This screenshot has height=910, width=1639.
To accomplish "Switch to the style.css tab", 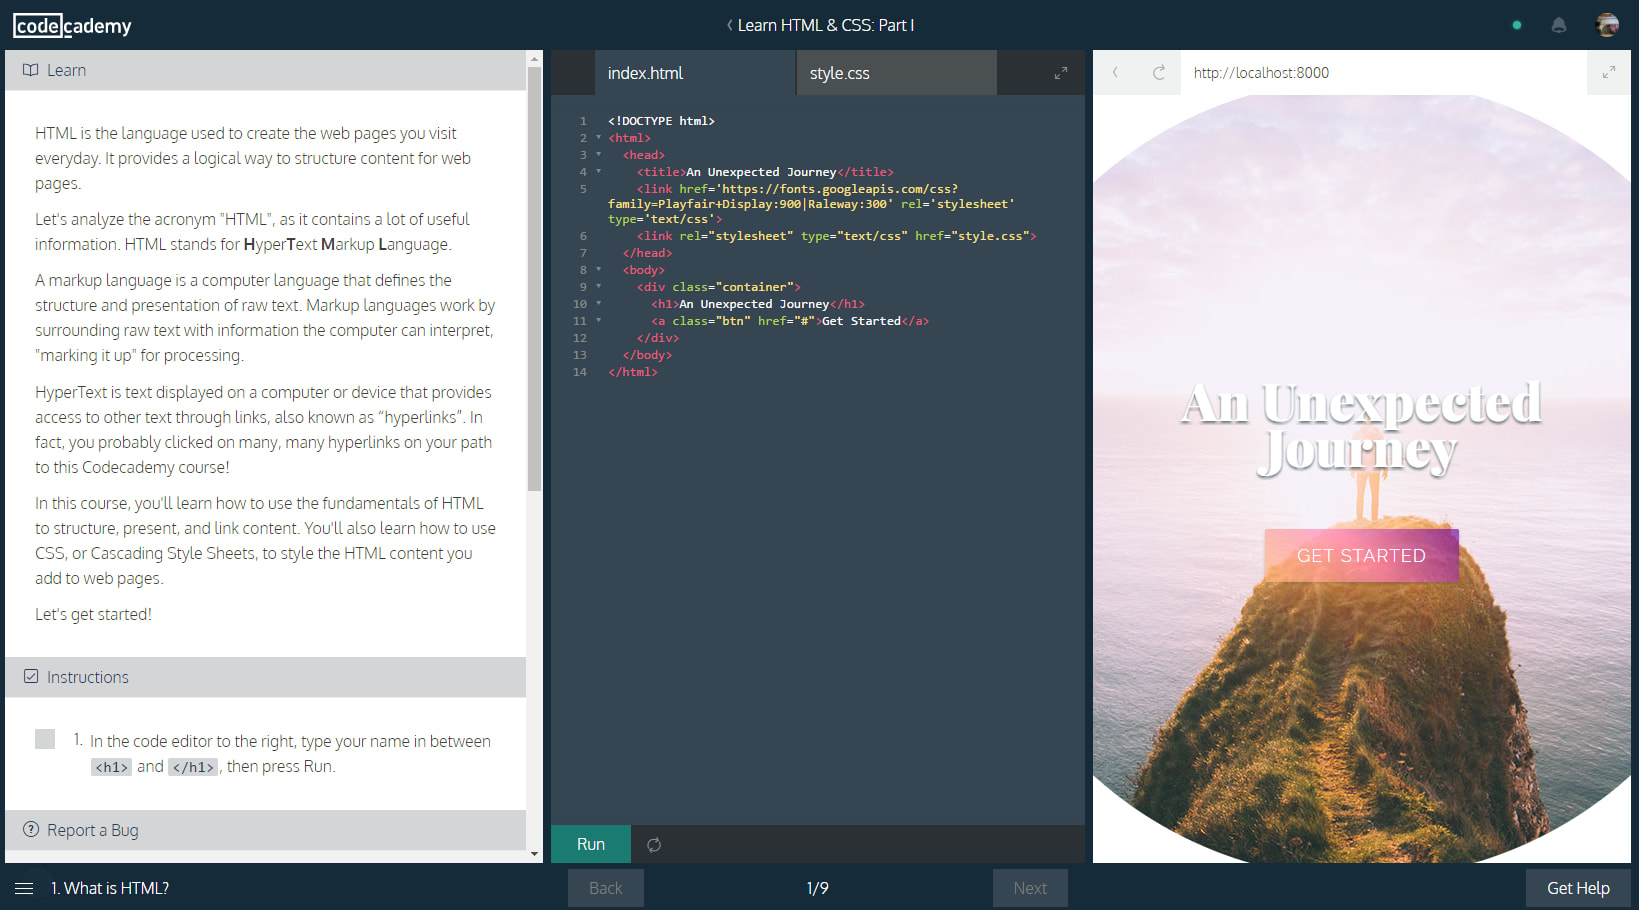I will click(897, 73).
